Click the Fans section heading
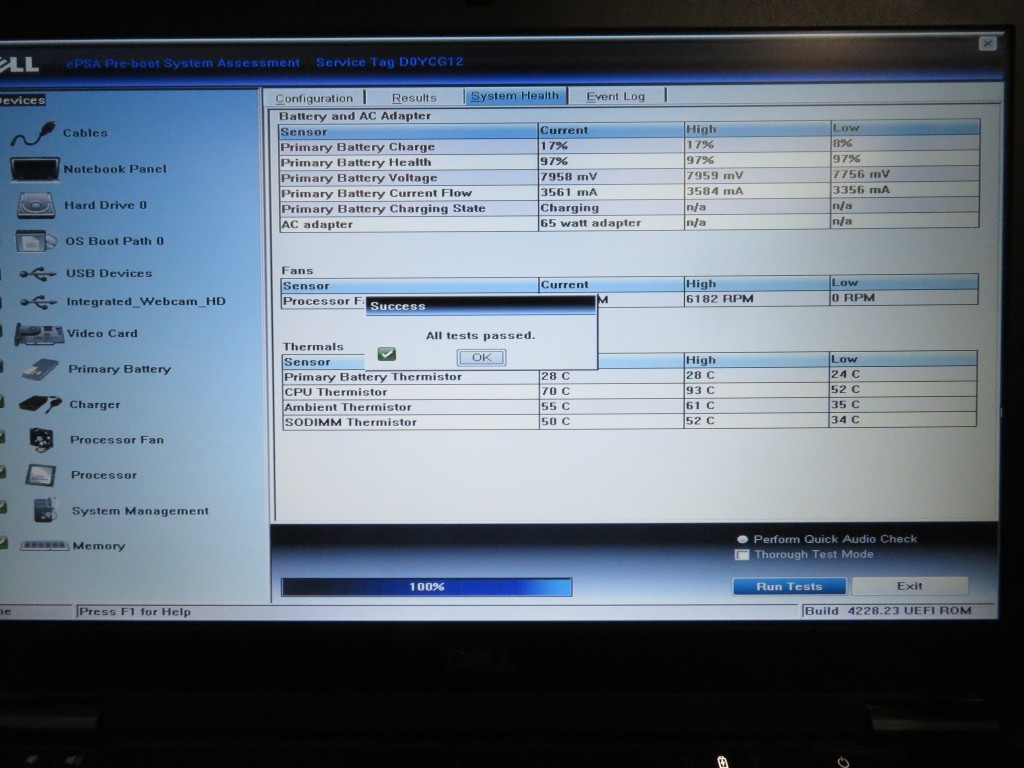 click(297, 270)
